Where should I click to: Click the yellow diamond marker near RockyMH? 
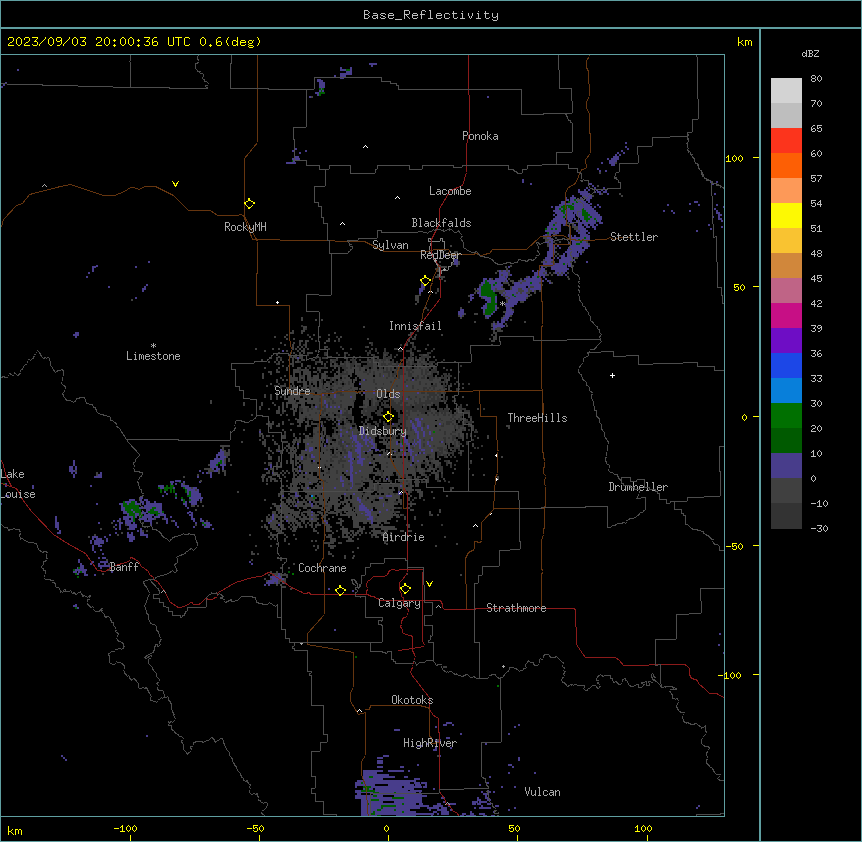coord(250,204)
